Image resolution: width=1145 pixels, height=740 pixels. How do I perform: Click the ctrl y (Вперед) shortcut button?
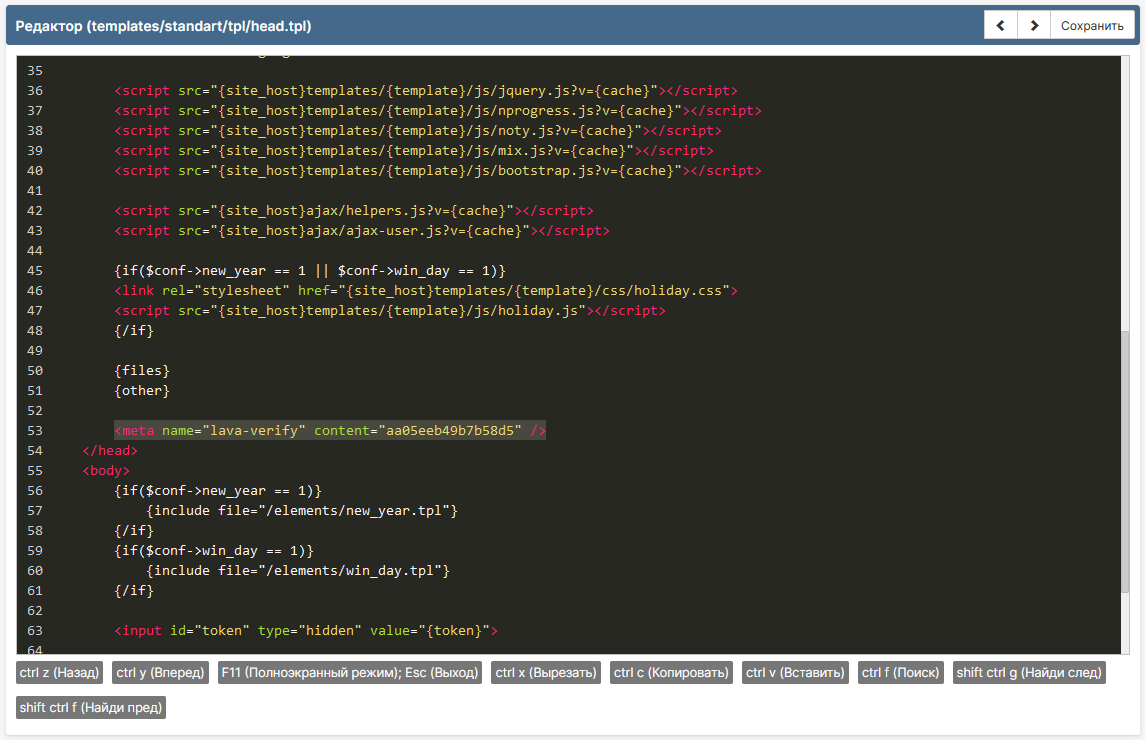[x=161, y=672]
